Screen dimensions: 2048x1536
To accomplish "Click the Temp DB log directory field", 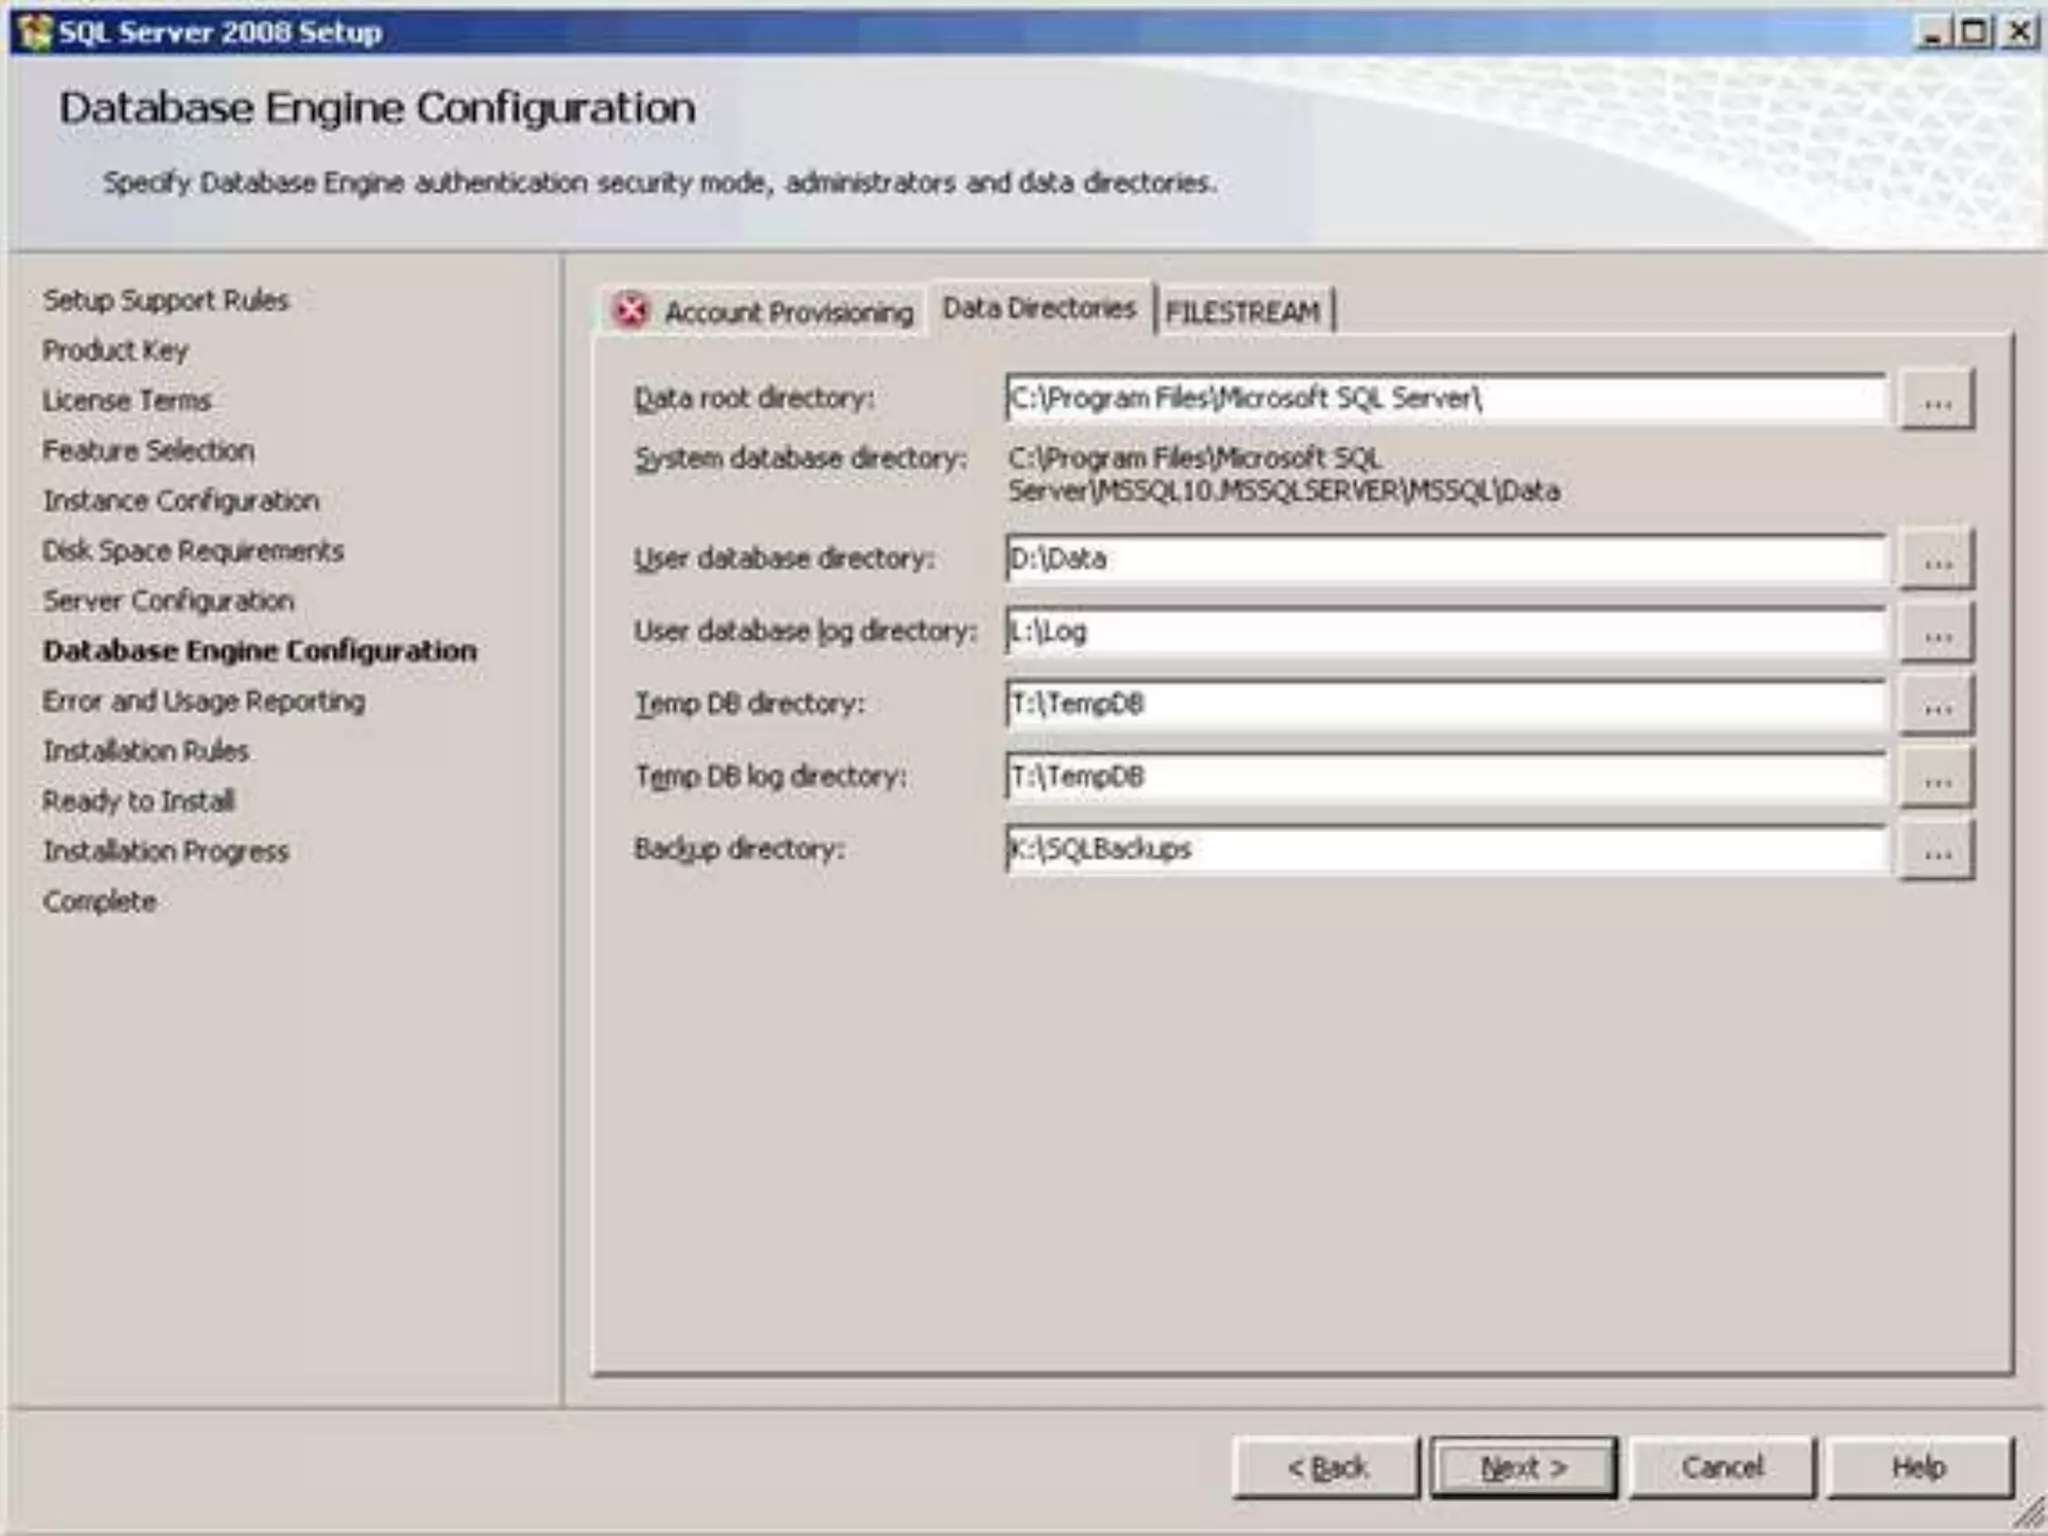I will pos(1445,777).
